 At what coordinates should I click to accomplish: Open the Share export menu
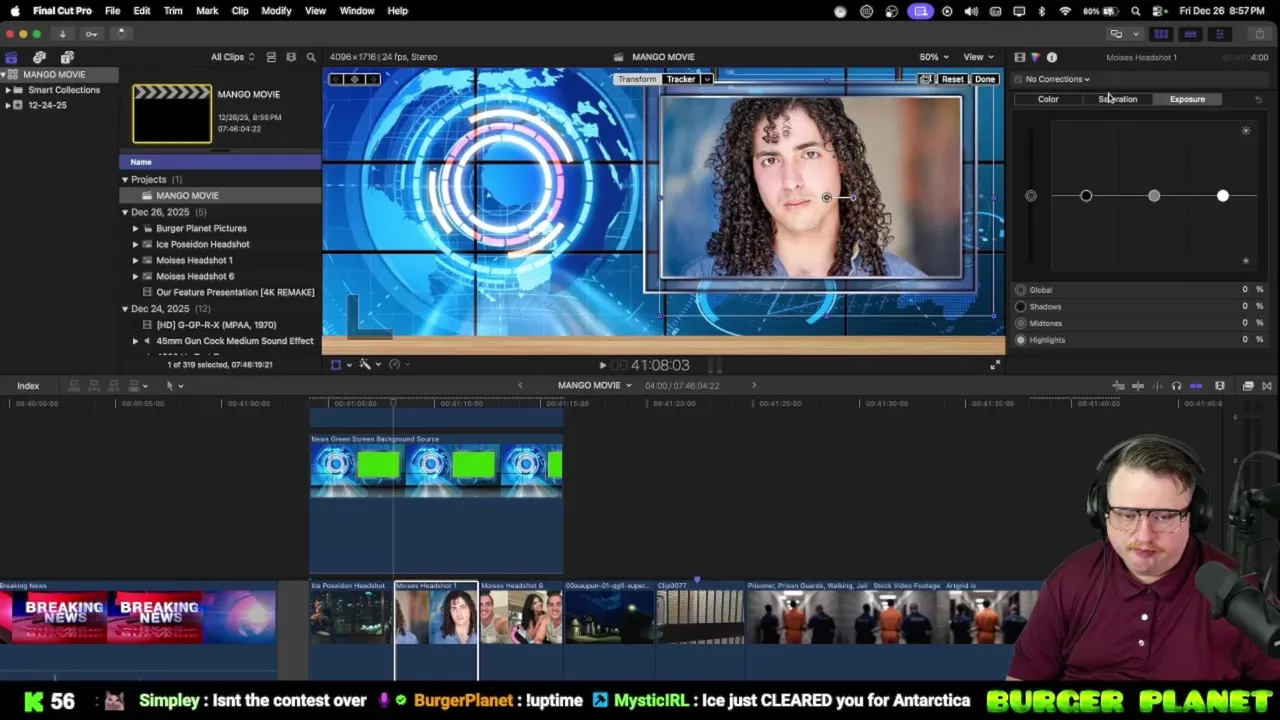coord(1259,34)
